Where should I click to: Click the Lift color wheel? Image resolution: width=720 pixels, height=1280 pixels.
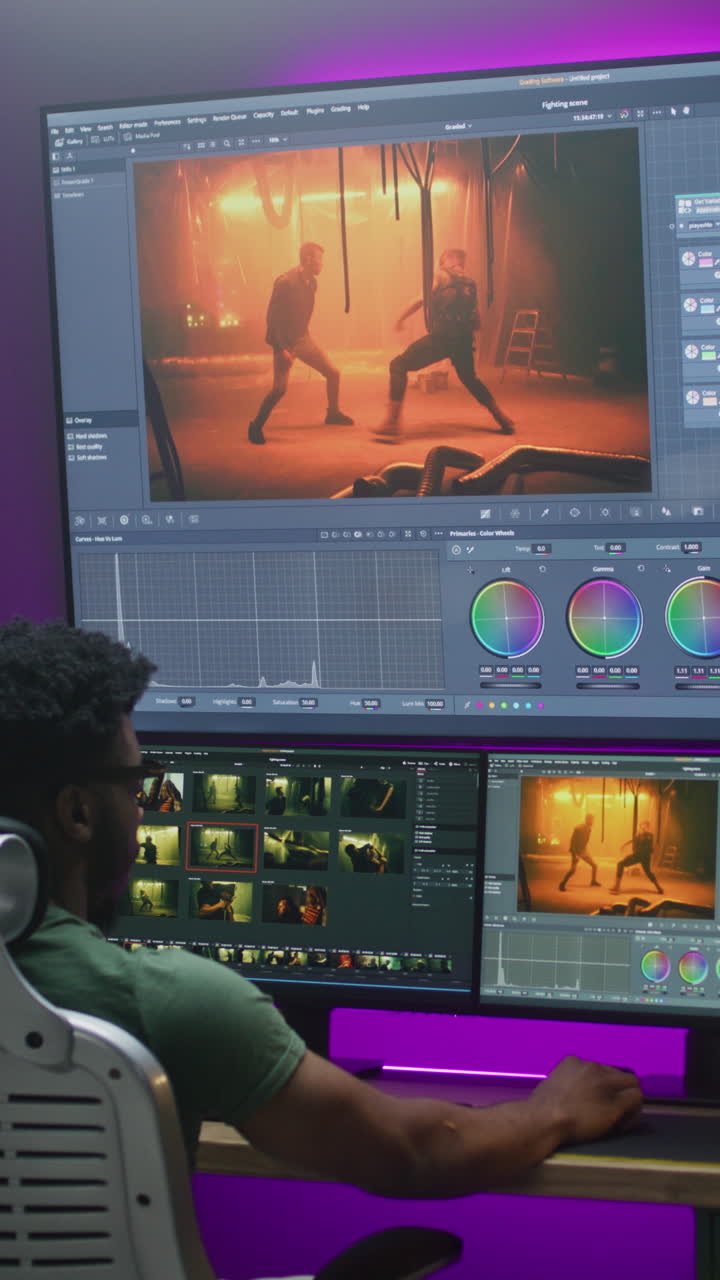click(507, 618)
